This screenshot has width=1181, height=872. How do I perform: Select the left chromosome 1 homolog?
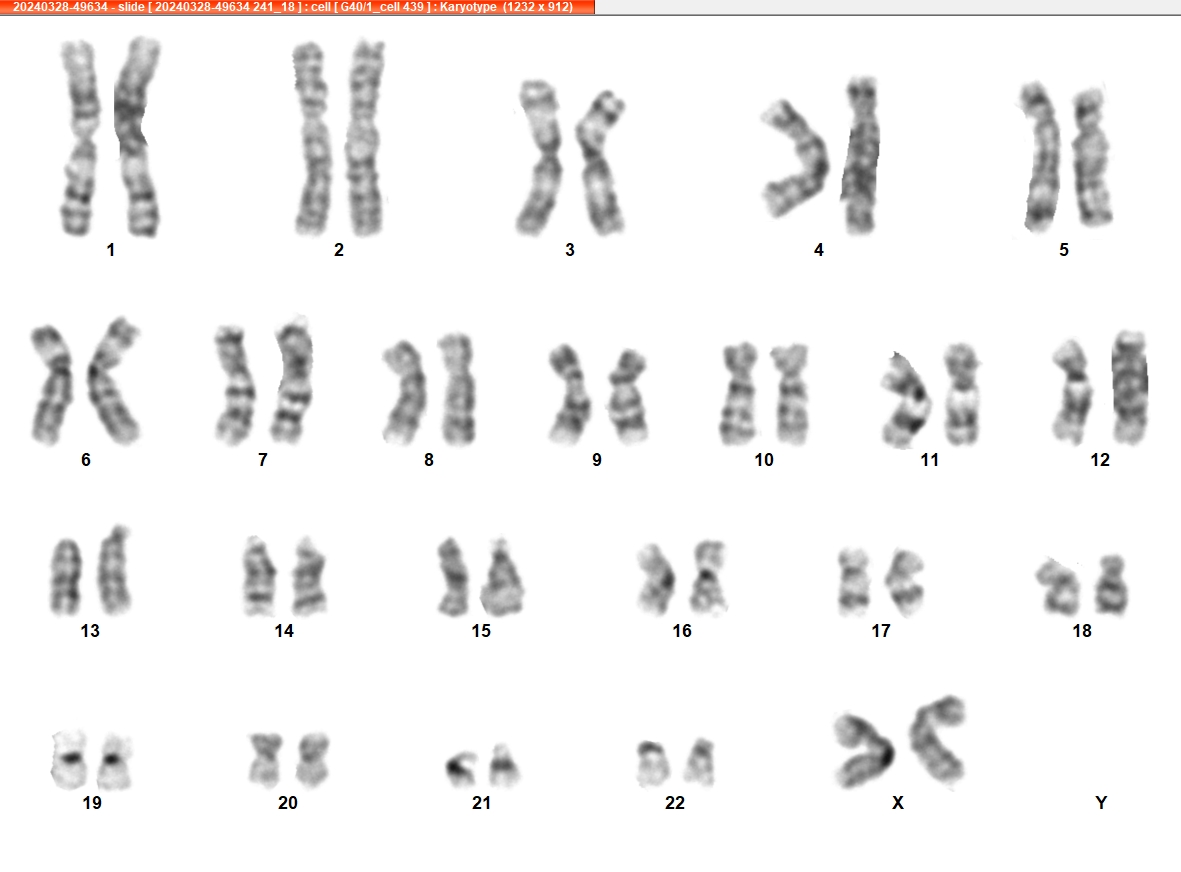click(78, 137)
